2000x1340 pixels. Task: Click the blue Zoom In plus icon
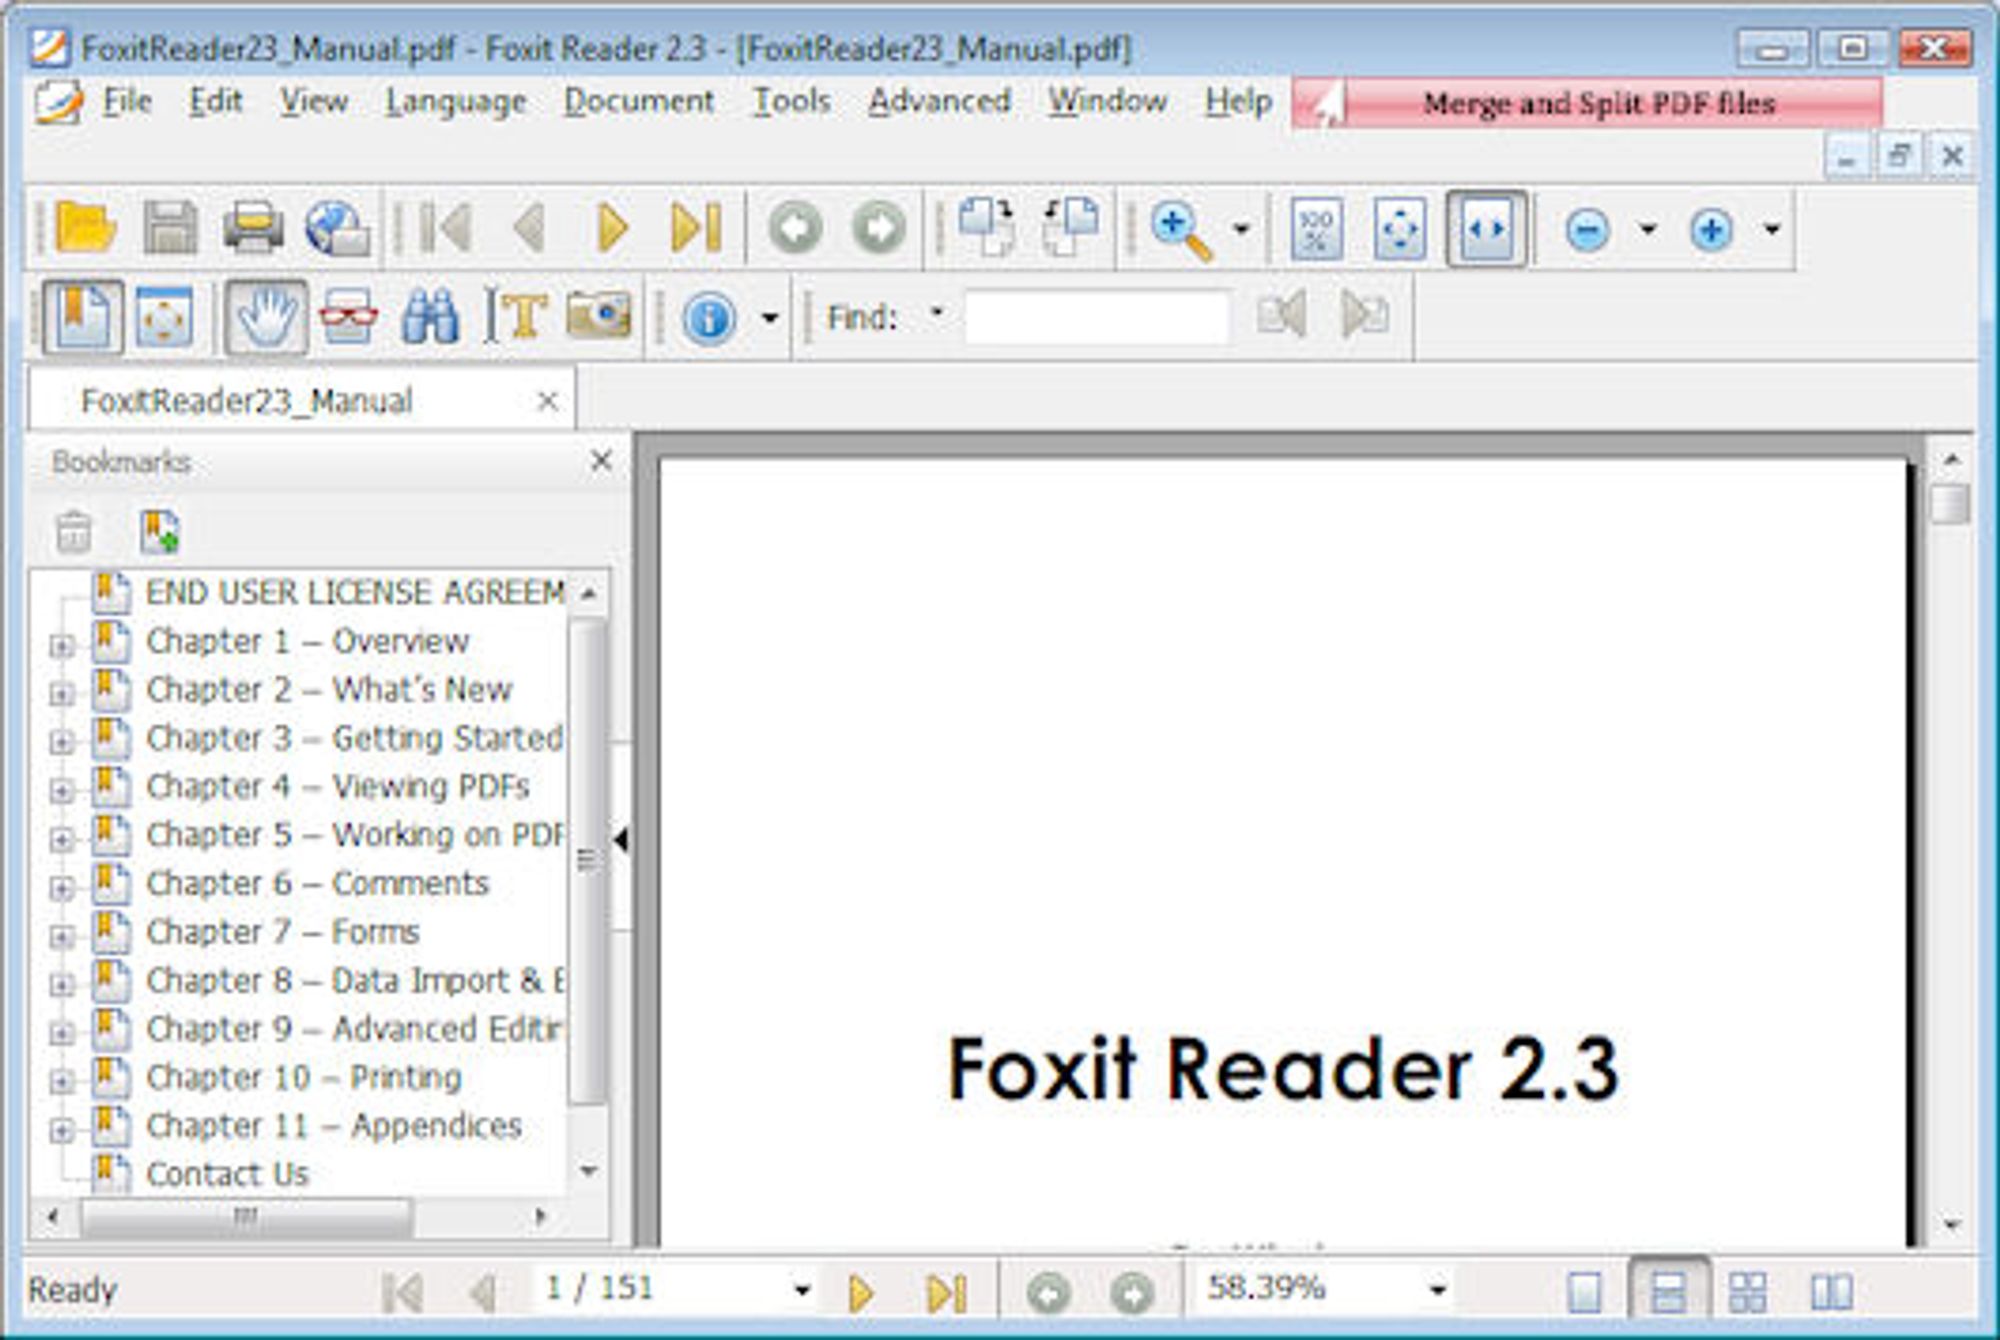click(x=1711, y=230)
